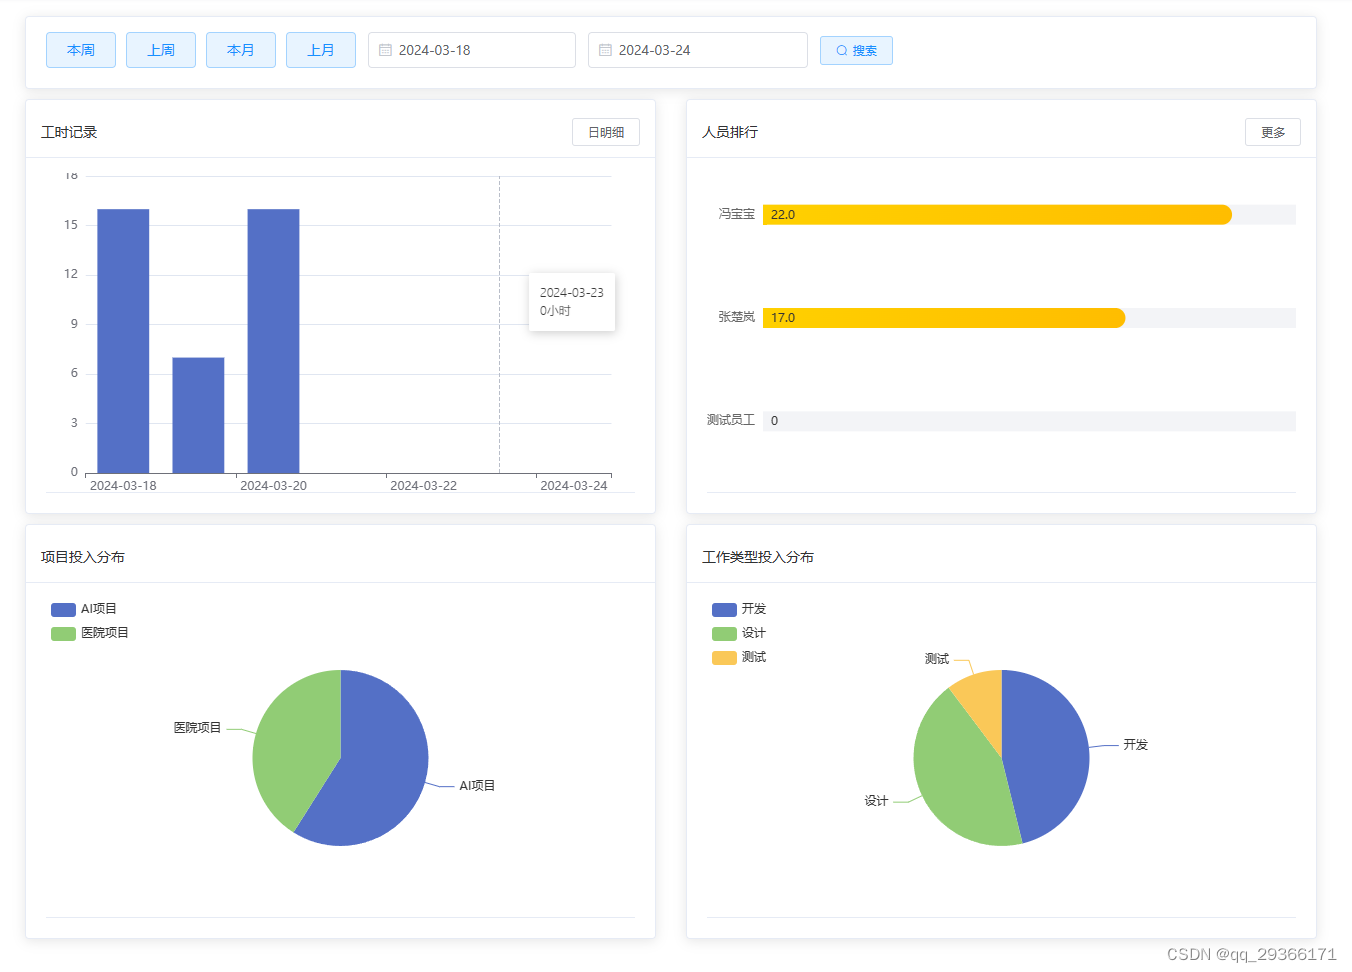Click the blue 开发 pie slice

(1045, 755)
